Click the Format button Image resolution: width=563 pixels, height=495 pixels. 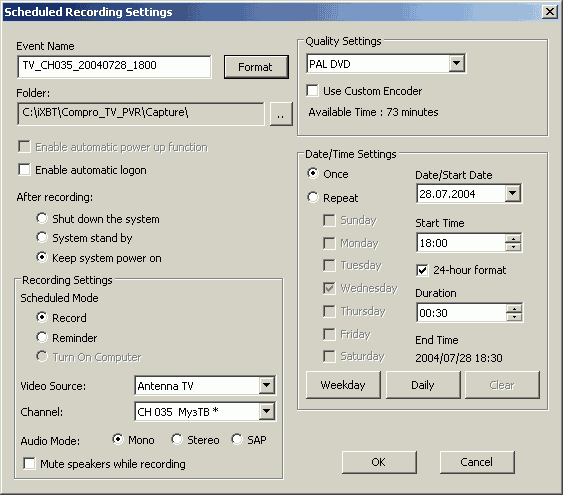click(x=256, y=67)
